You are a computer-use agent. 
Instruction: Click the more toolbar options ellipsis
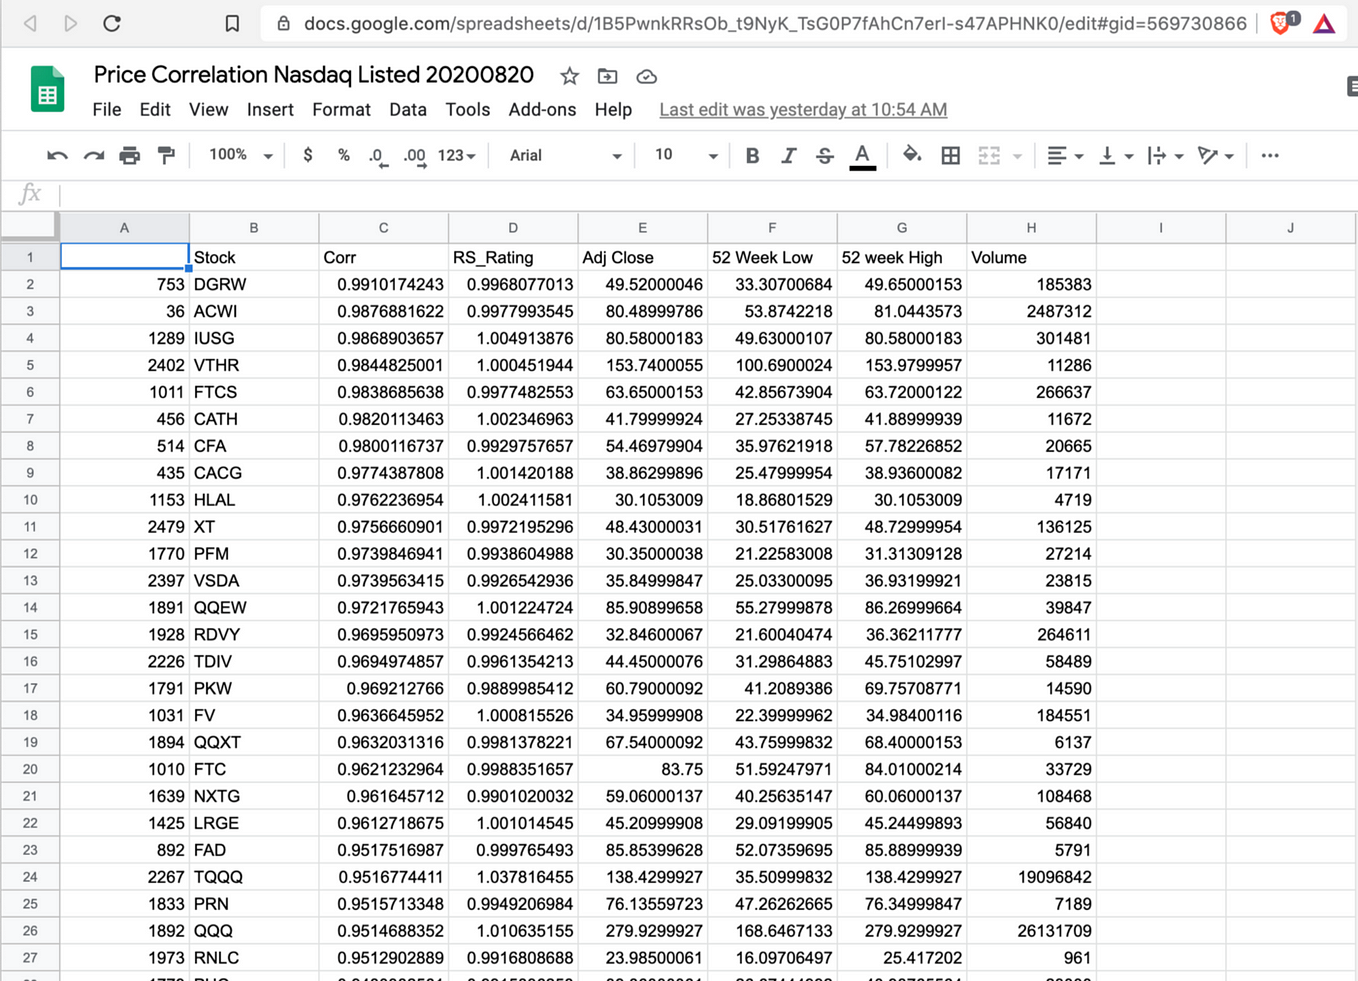(1270, 155)
